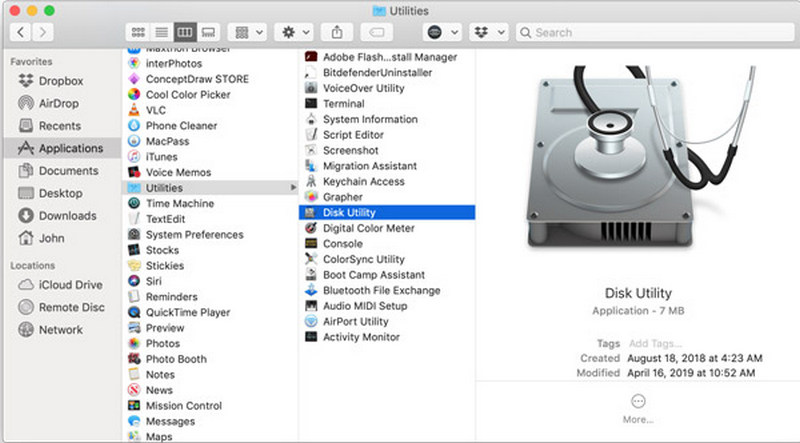Open the gear Action menu
The height and width of the screenshot is (443, 800).
(297, 32)
